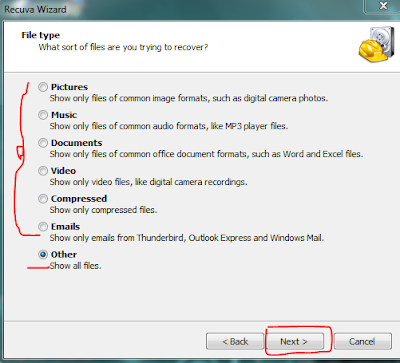Select the Other radio button

[x=43, y=255]
